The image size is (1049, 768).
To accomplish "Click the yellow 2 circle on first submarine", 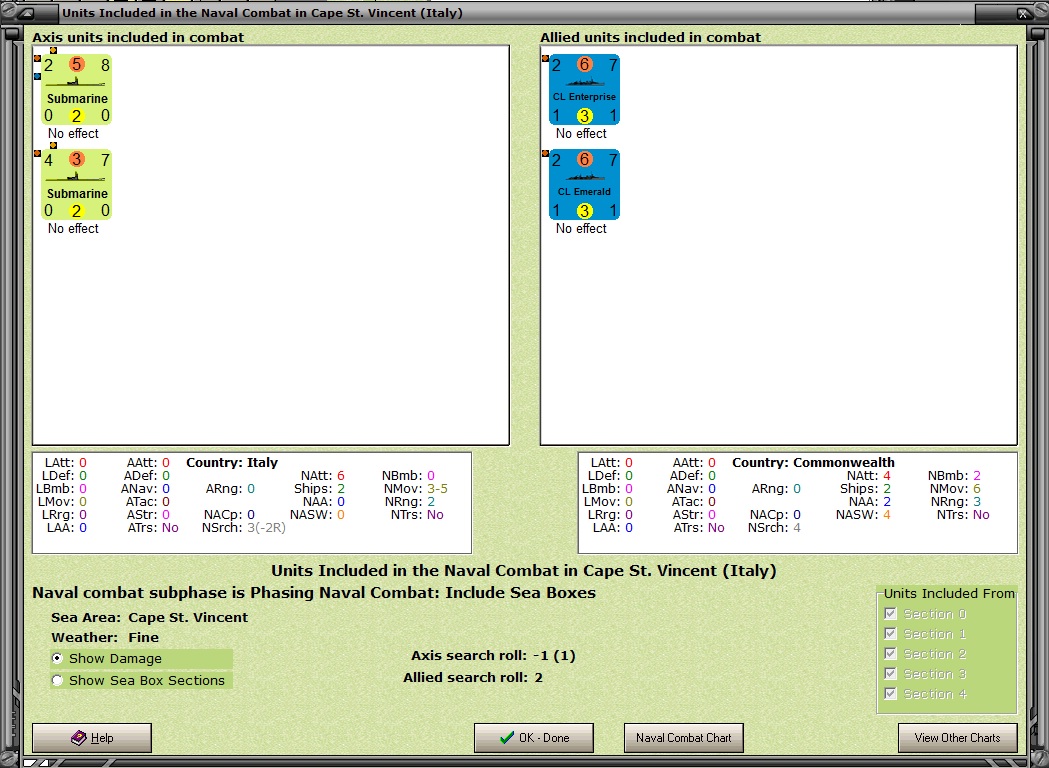I will 76,116.
